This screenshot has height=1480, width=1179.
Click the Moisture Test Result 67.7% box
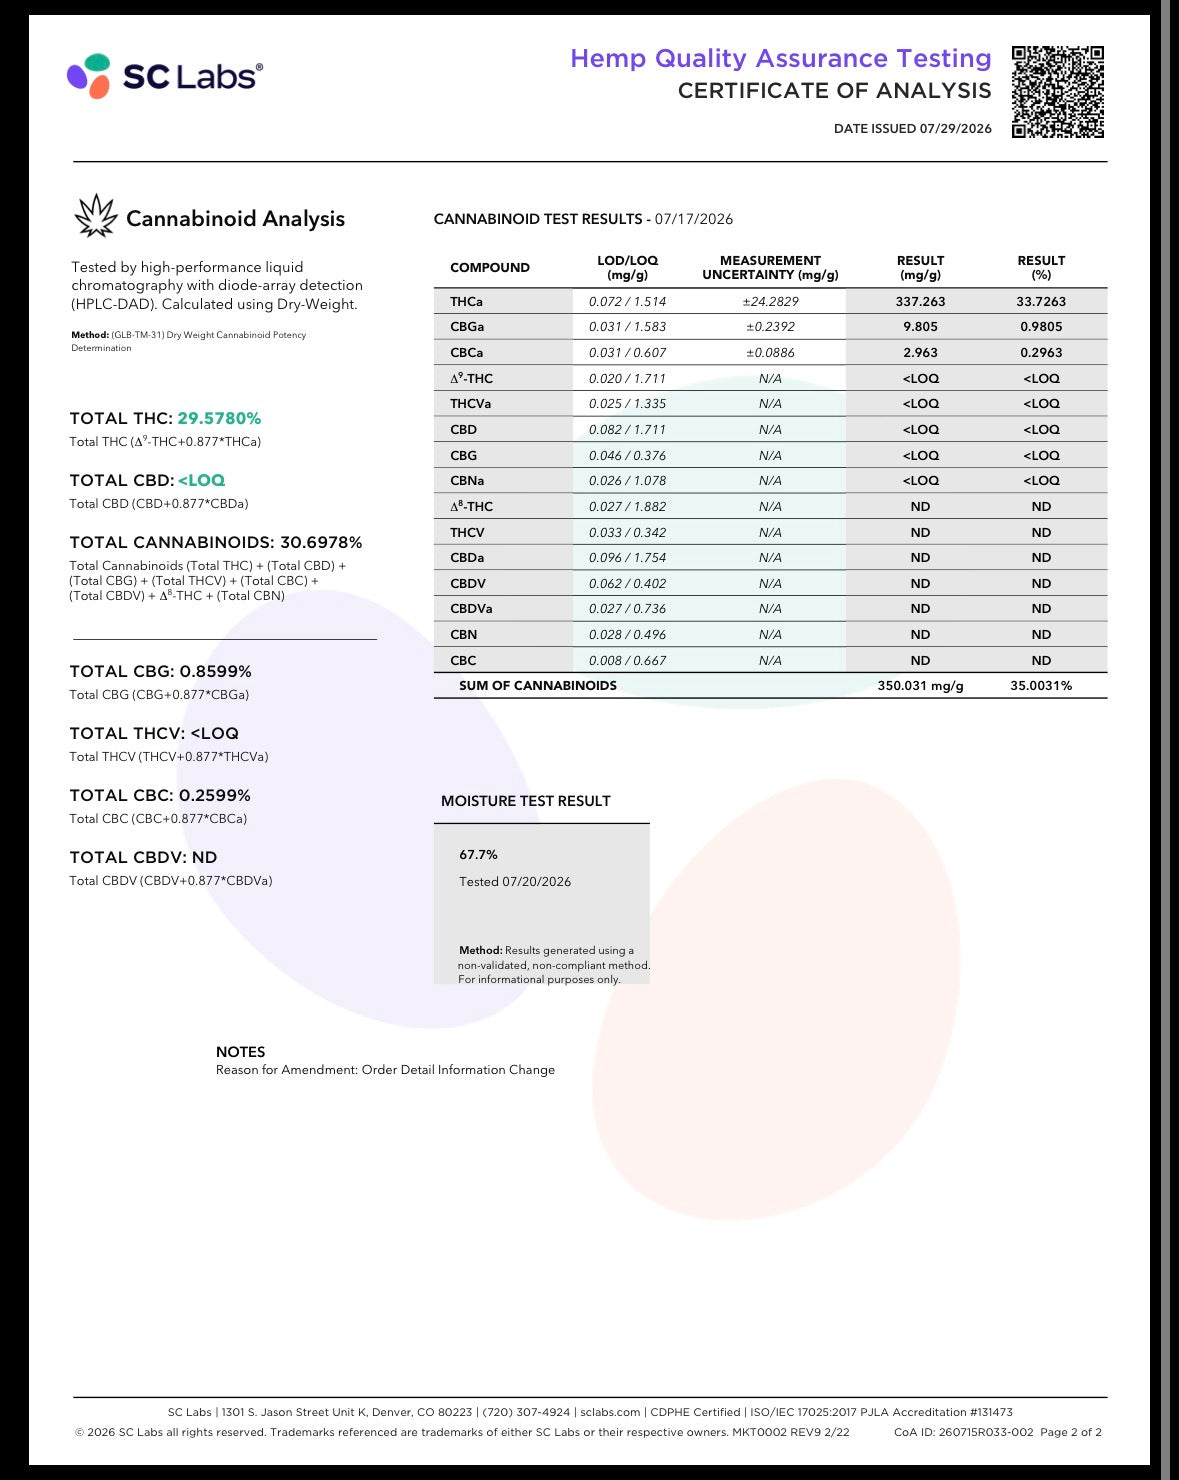(542, 904)
